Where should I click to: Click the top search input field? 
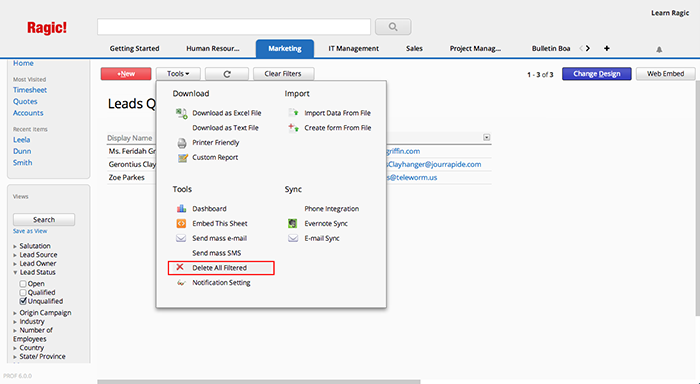[234, 27]
